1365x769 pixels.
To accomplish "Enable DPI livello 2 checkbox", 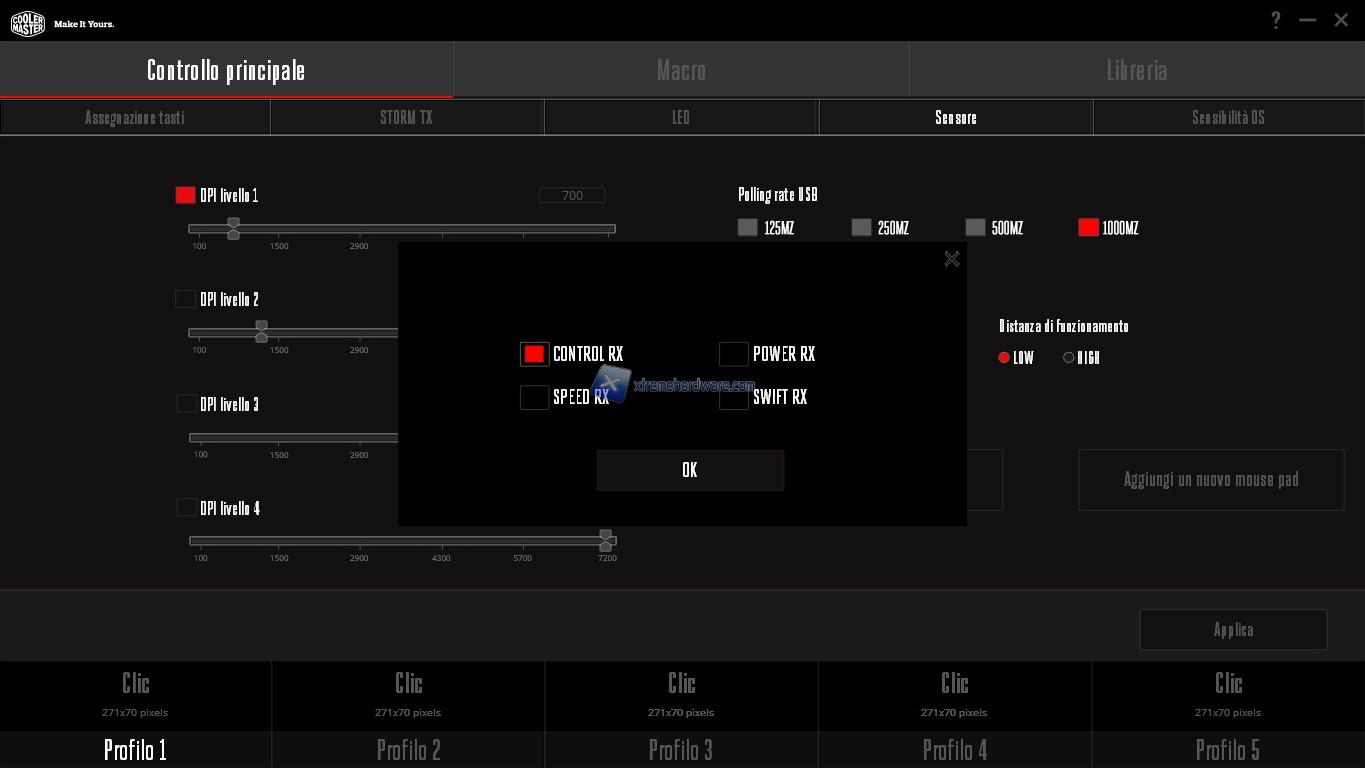I will coord(185,299).
